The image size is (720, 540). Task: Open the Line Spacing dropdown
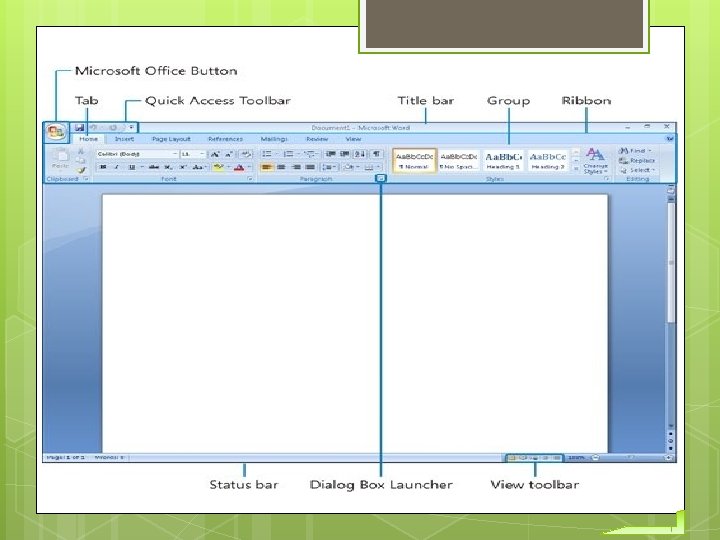coord(329,167)
